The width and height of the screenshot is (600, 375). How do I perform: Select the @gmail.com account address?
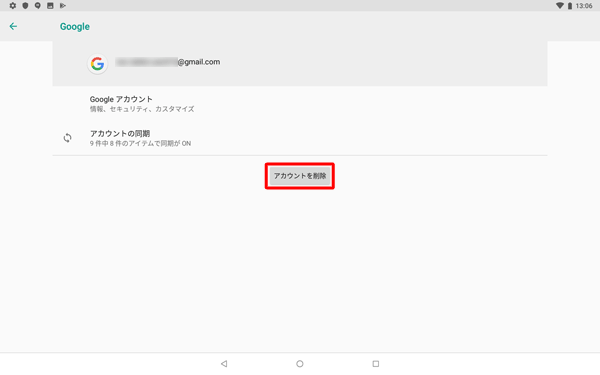click(x=168, y=62)
